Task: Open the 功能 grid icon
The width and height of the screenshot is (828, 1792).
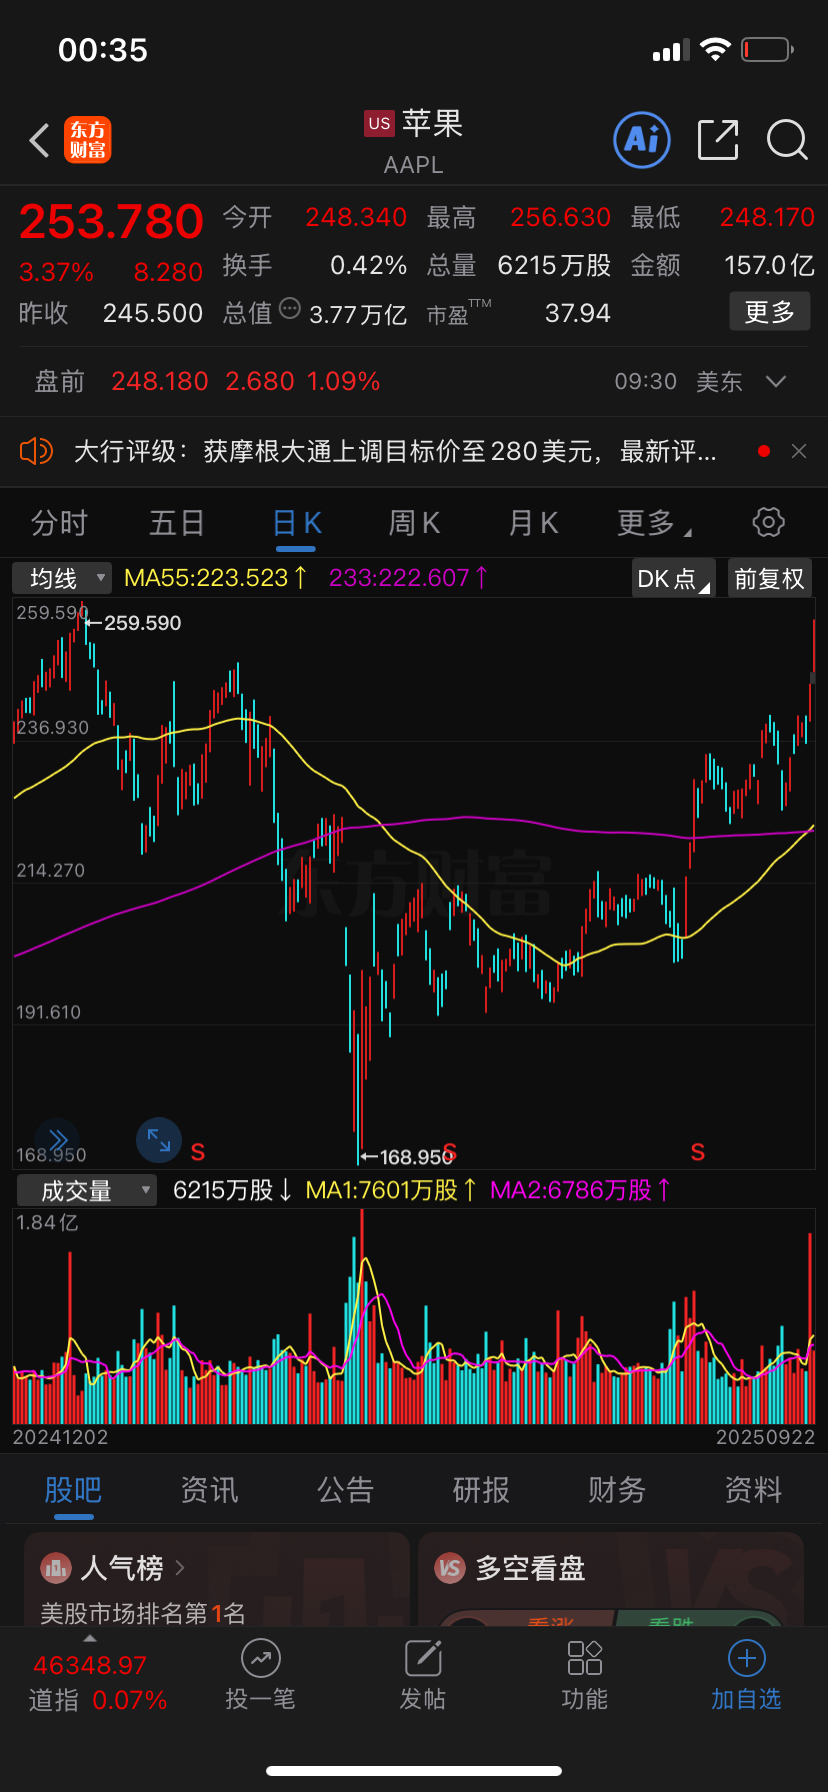Action: click(x=585, y=1658)
